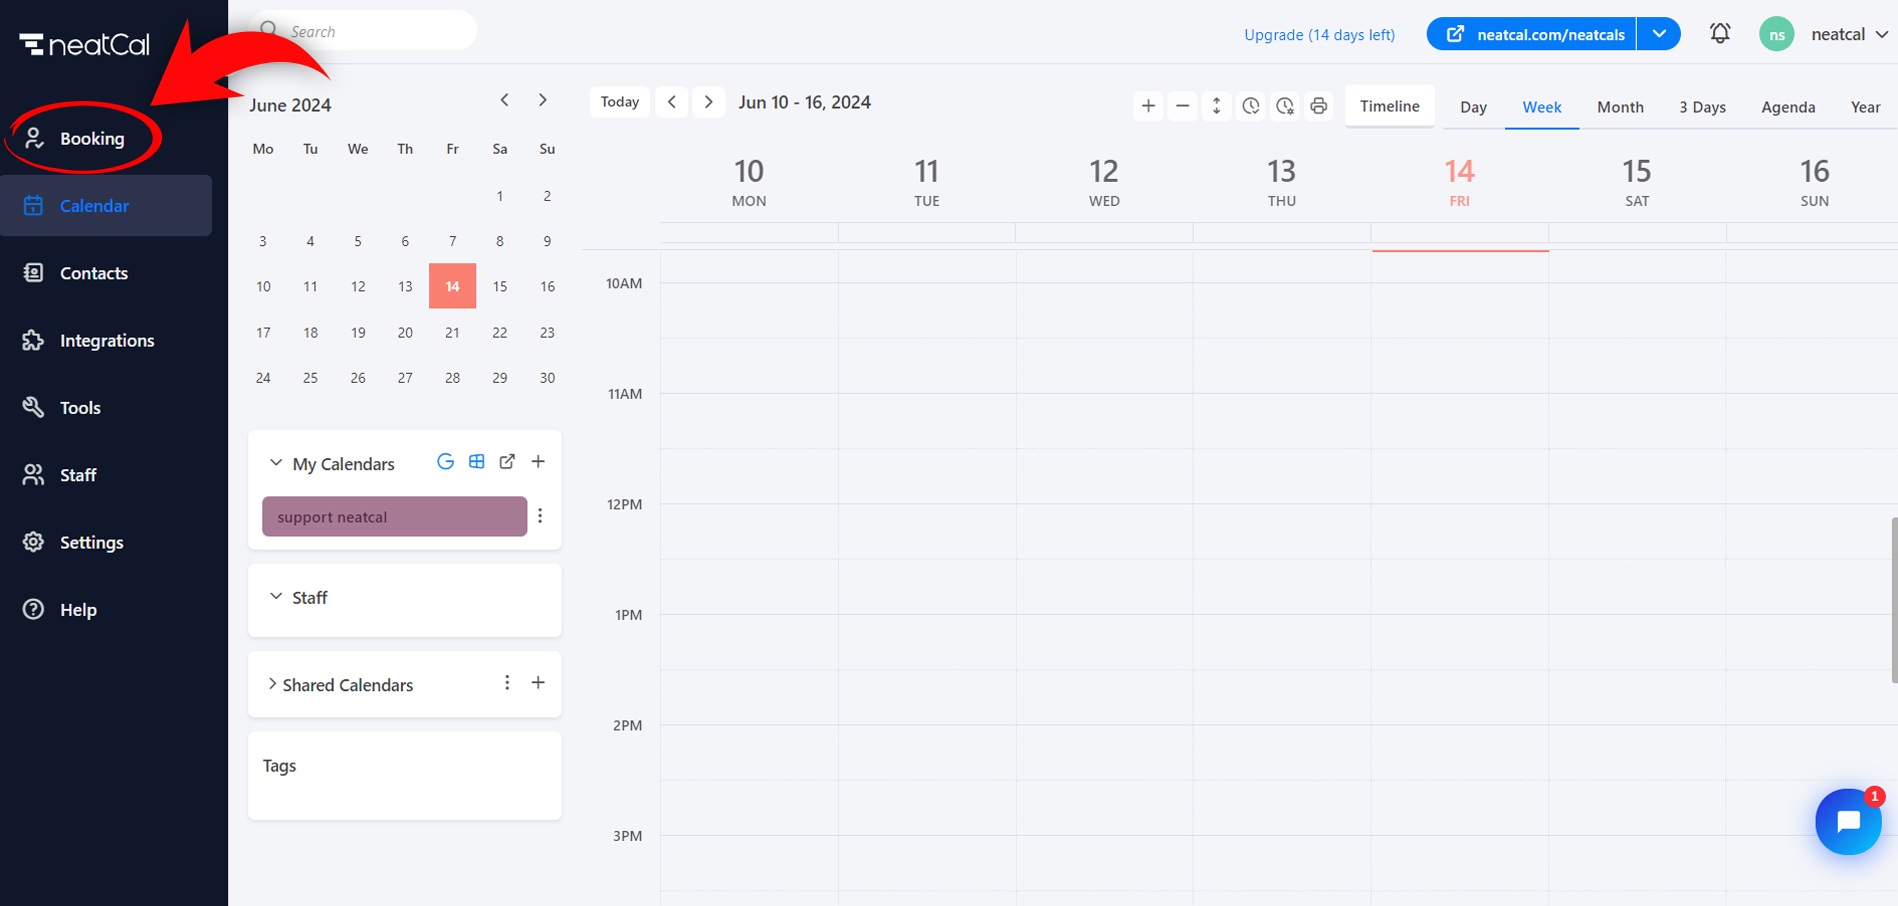The image size is (1898, 906).
Task: Expand the Shared Calendars section
Action: [x=272, y=684]
